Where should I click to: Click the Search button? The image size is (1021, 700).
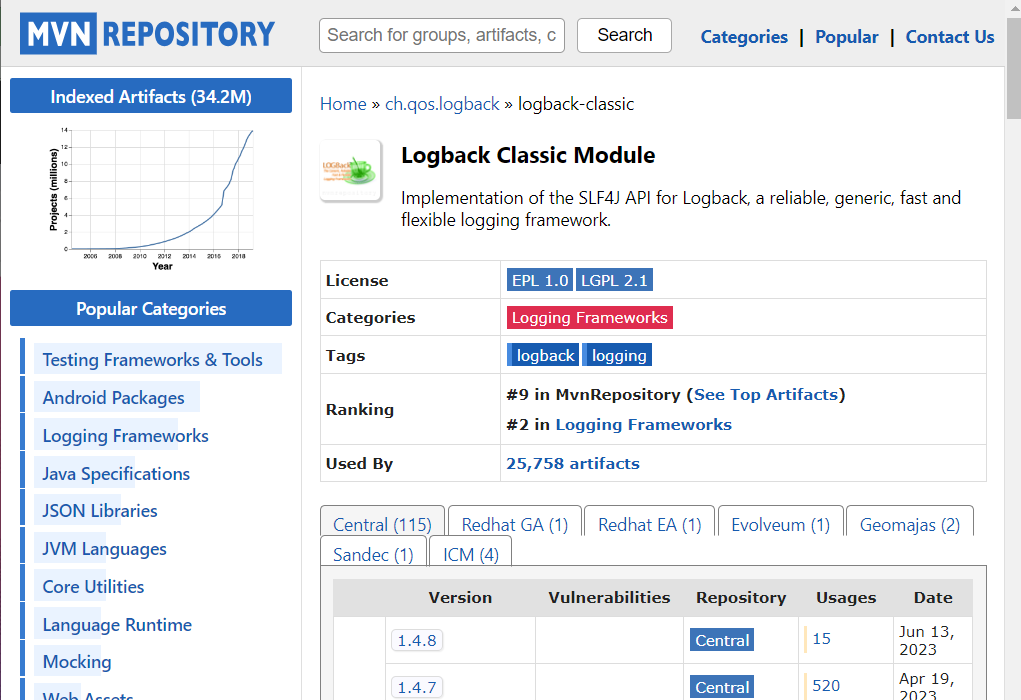coord(624,35)
